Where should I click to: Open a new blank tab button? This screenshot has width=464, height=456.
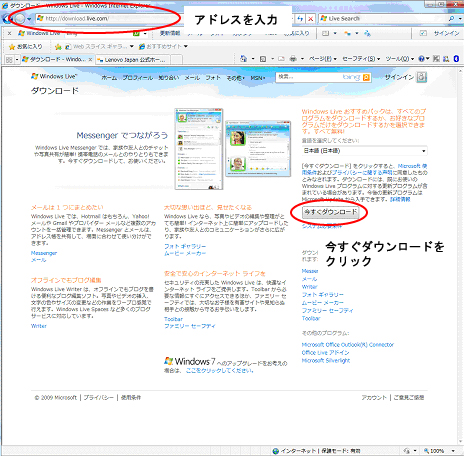pos(176,60)
